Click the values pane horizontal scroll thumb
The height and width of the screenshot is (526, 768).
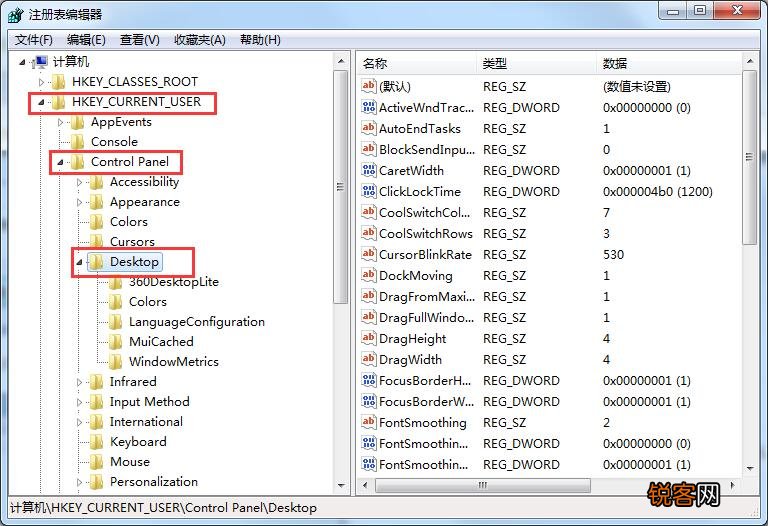(482, 485)
